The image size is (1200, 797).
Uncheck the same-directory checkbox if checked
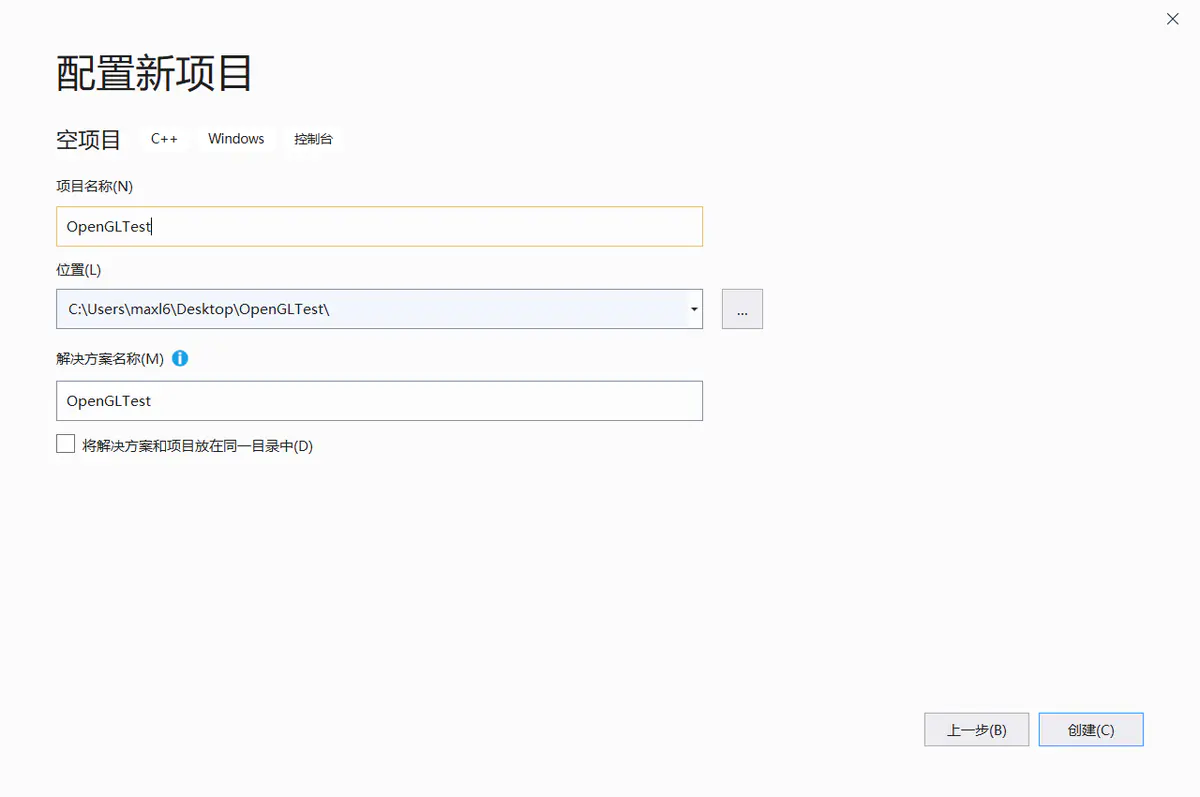pos(65,443)
